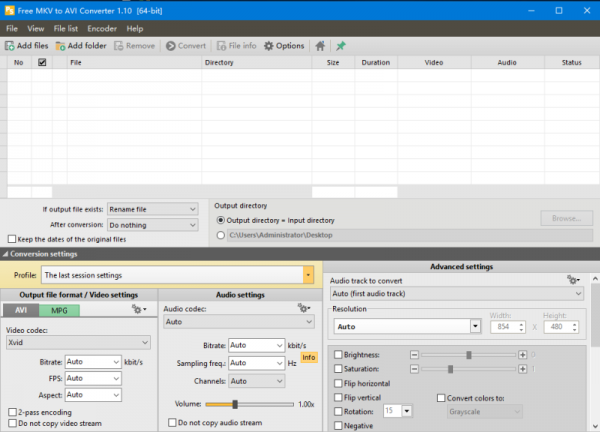The height and width of the screenshot is (432, 600).
Task: Start conversion with the Convert button
Action: [x=186, y=46]
